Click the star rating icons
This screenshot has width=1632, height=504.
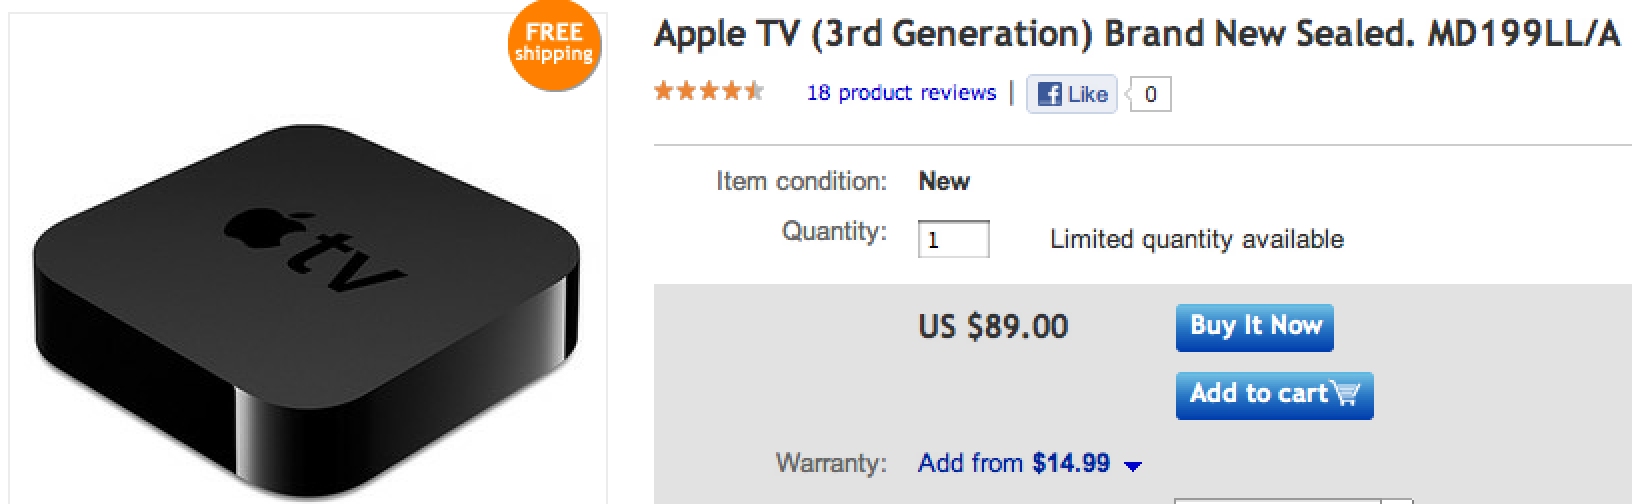pos(708,93)
